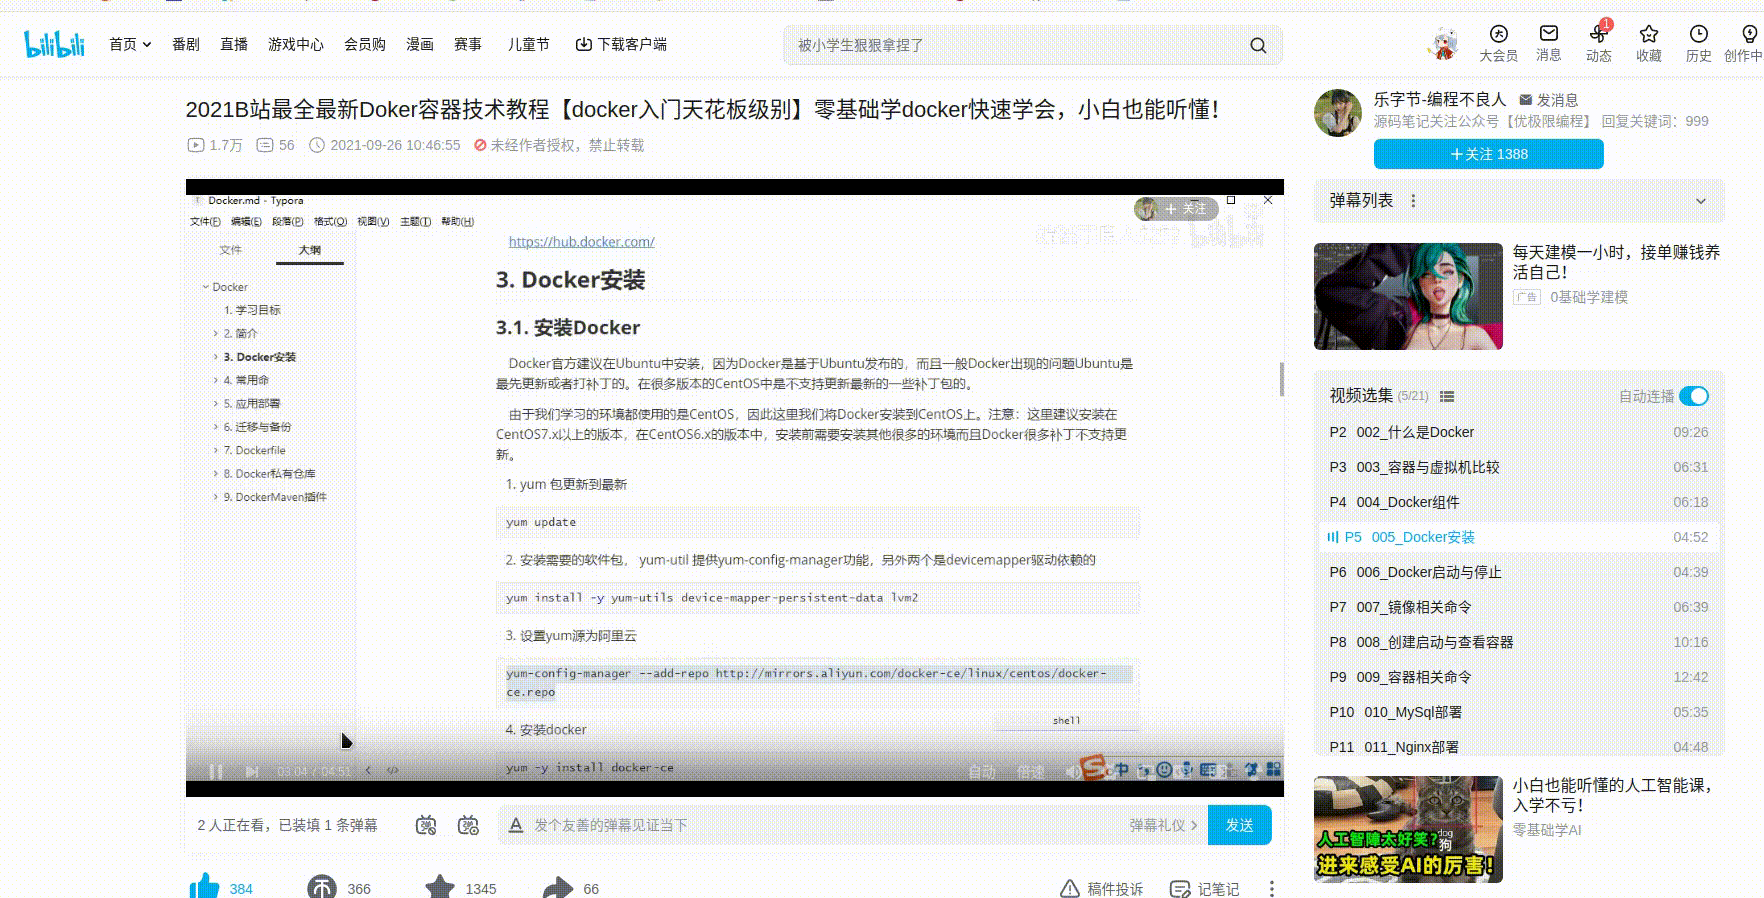Open the 大会员 membership icon
Viewport: 1764px width, 898px height.
(1498, 34)
